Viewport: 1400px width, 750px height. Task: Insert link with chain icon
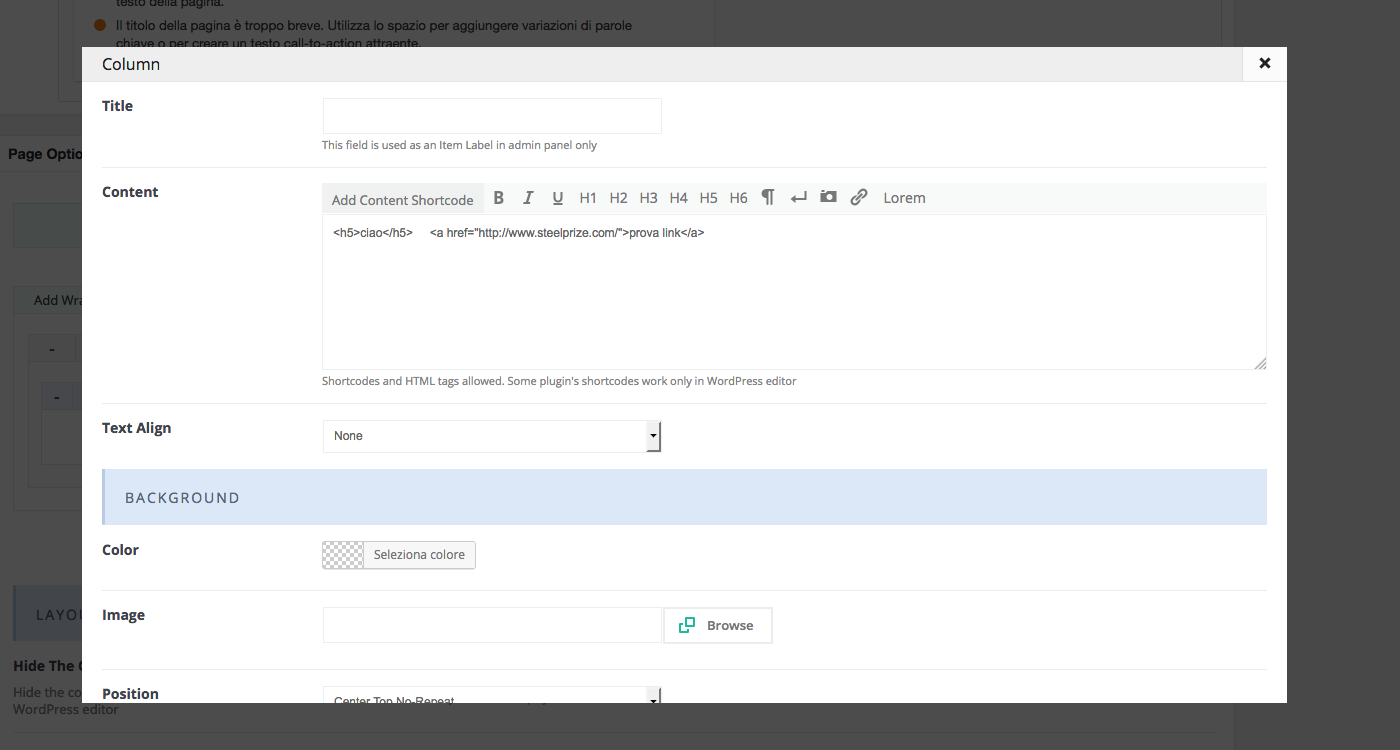pos(858,198)
